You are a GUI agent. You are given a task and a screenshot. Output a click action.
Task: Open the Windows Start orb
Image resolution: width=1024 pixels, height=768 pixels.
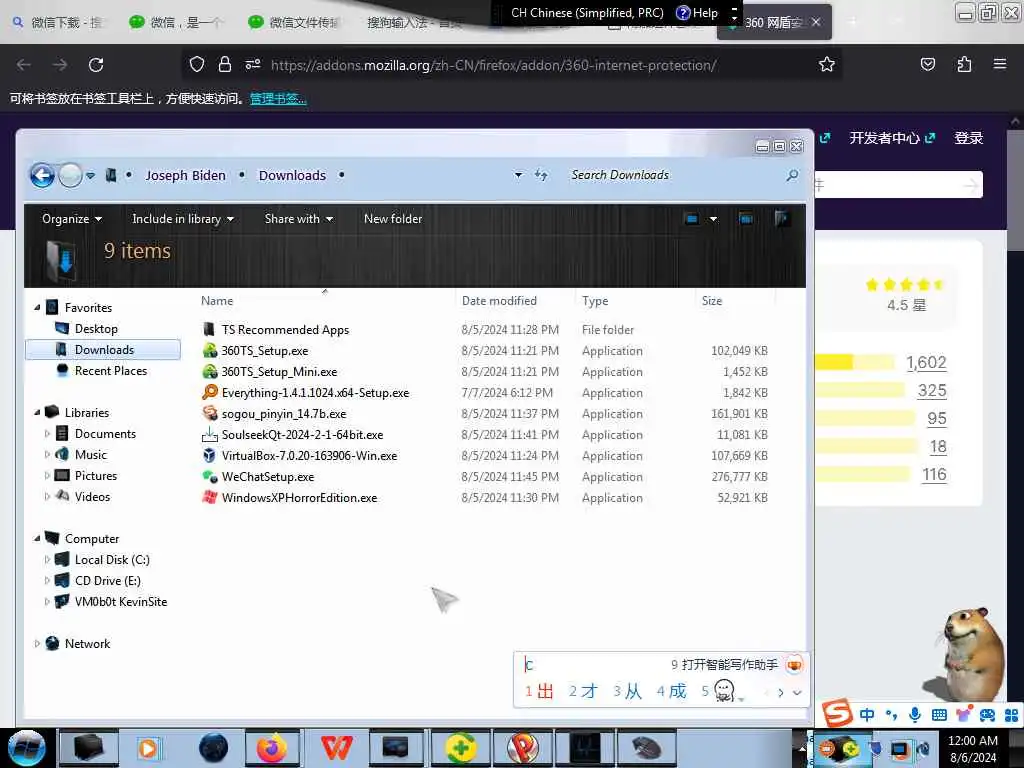pos(27,748)
